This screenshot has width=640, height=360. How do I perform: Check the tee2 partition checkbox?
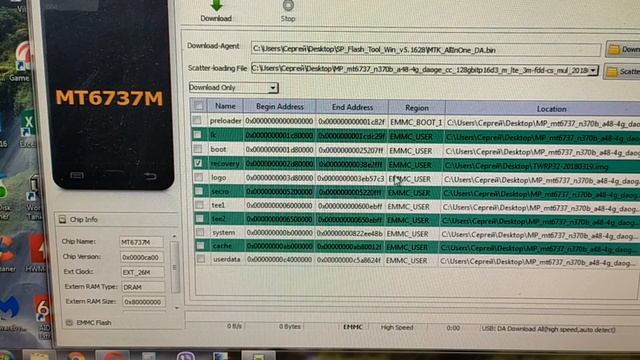pos(200,218)
